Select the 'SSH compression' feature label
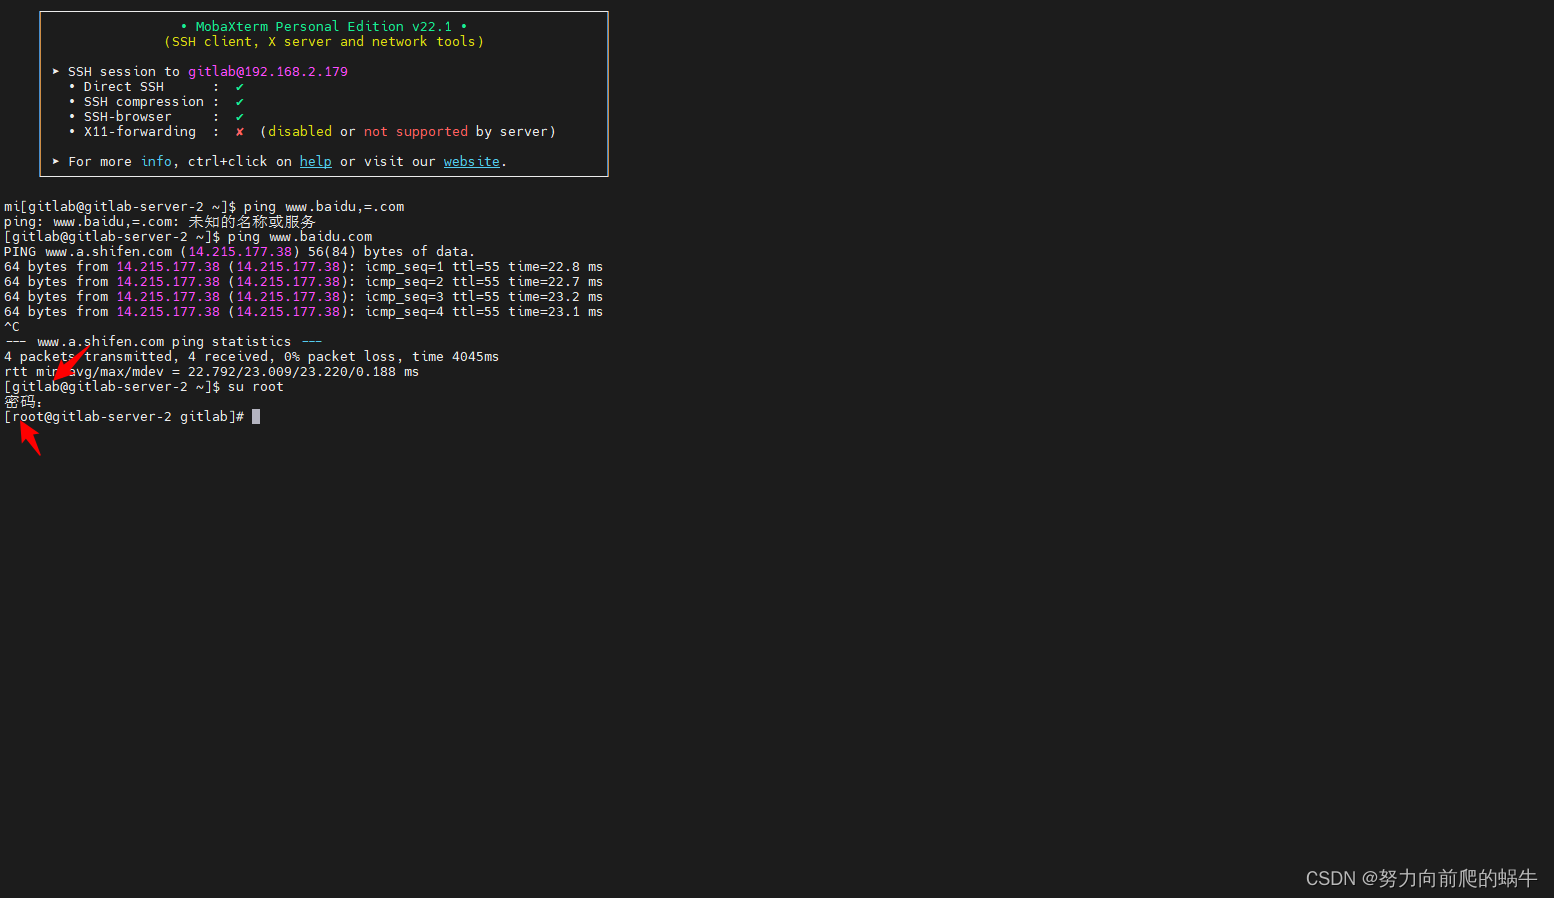Image resolution: width=1554 pixels, height=898 pixels. (x=144, y=101)
